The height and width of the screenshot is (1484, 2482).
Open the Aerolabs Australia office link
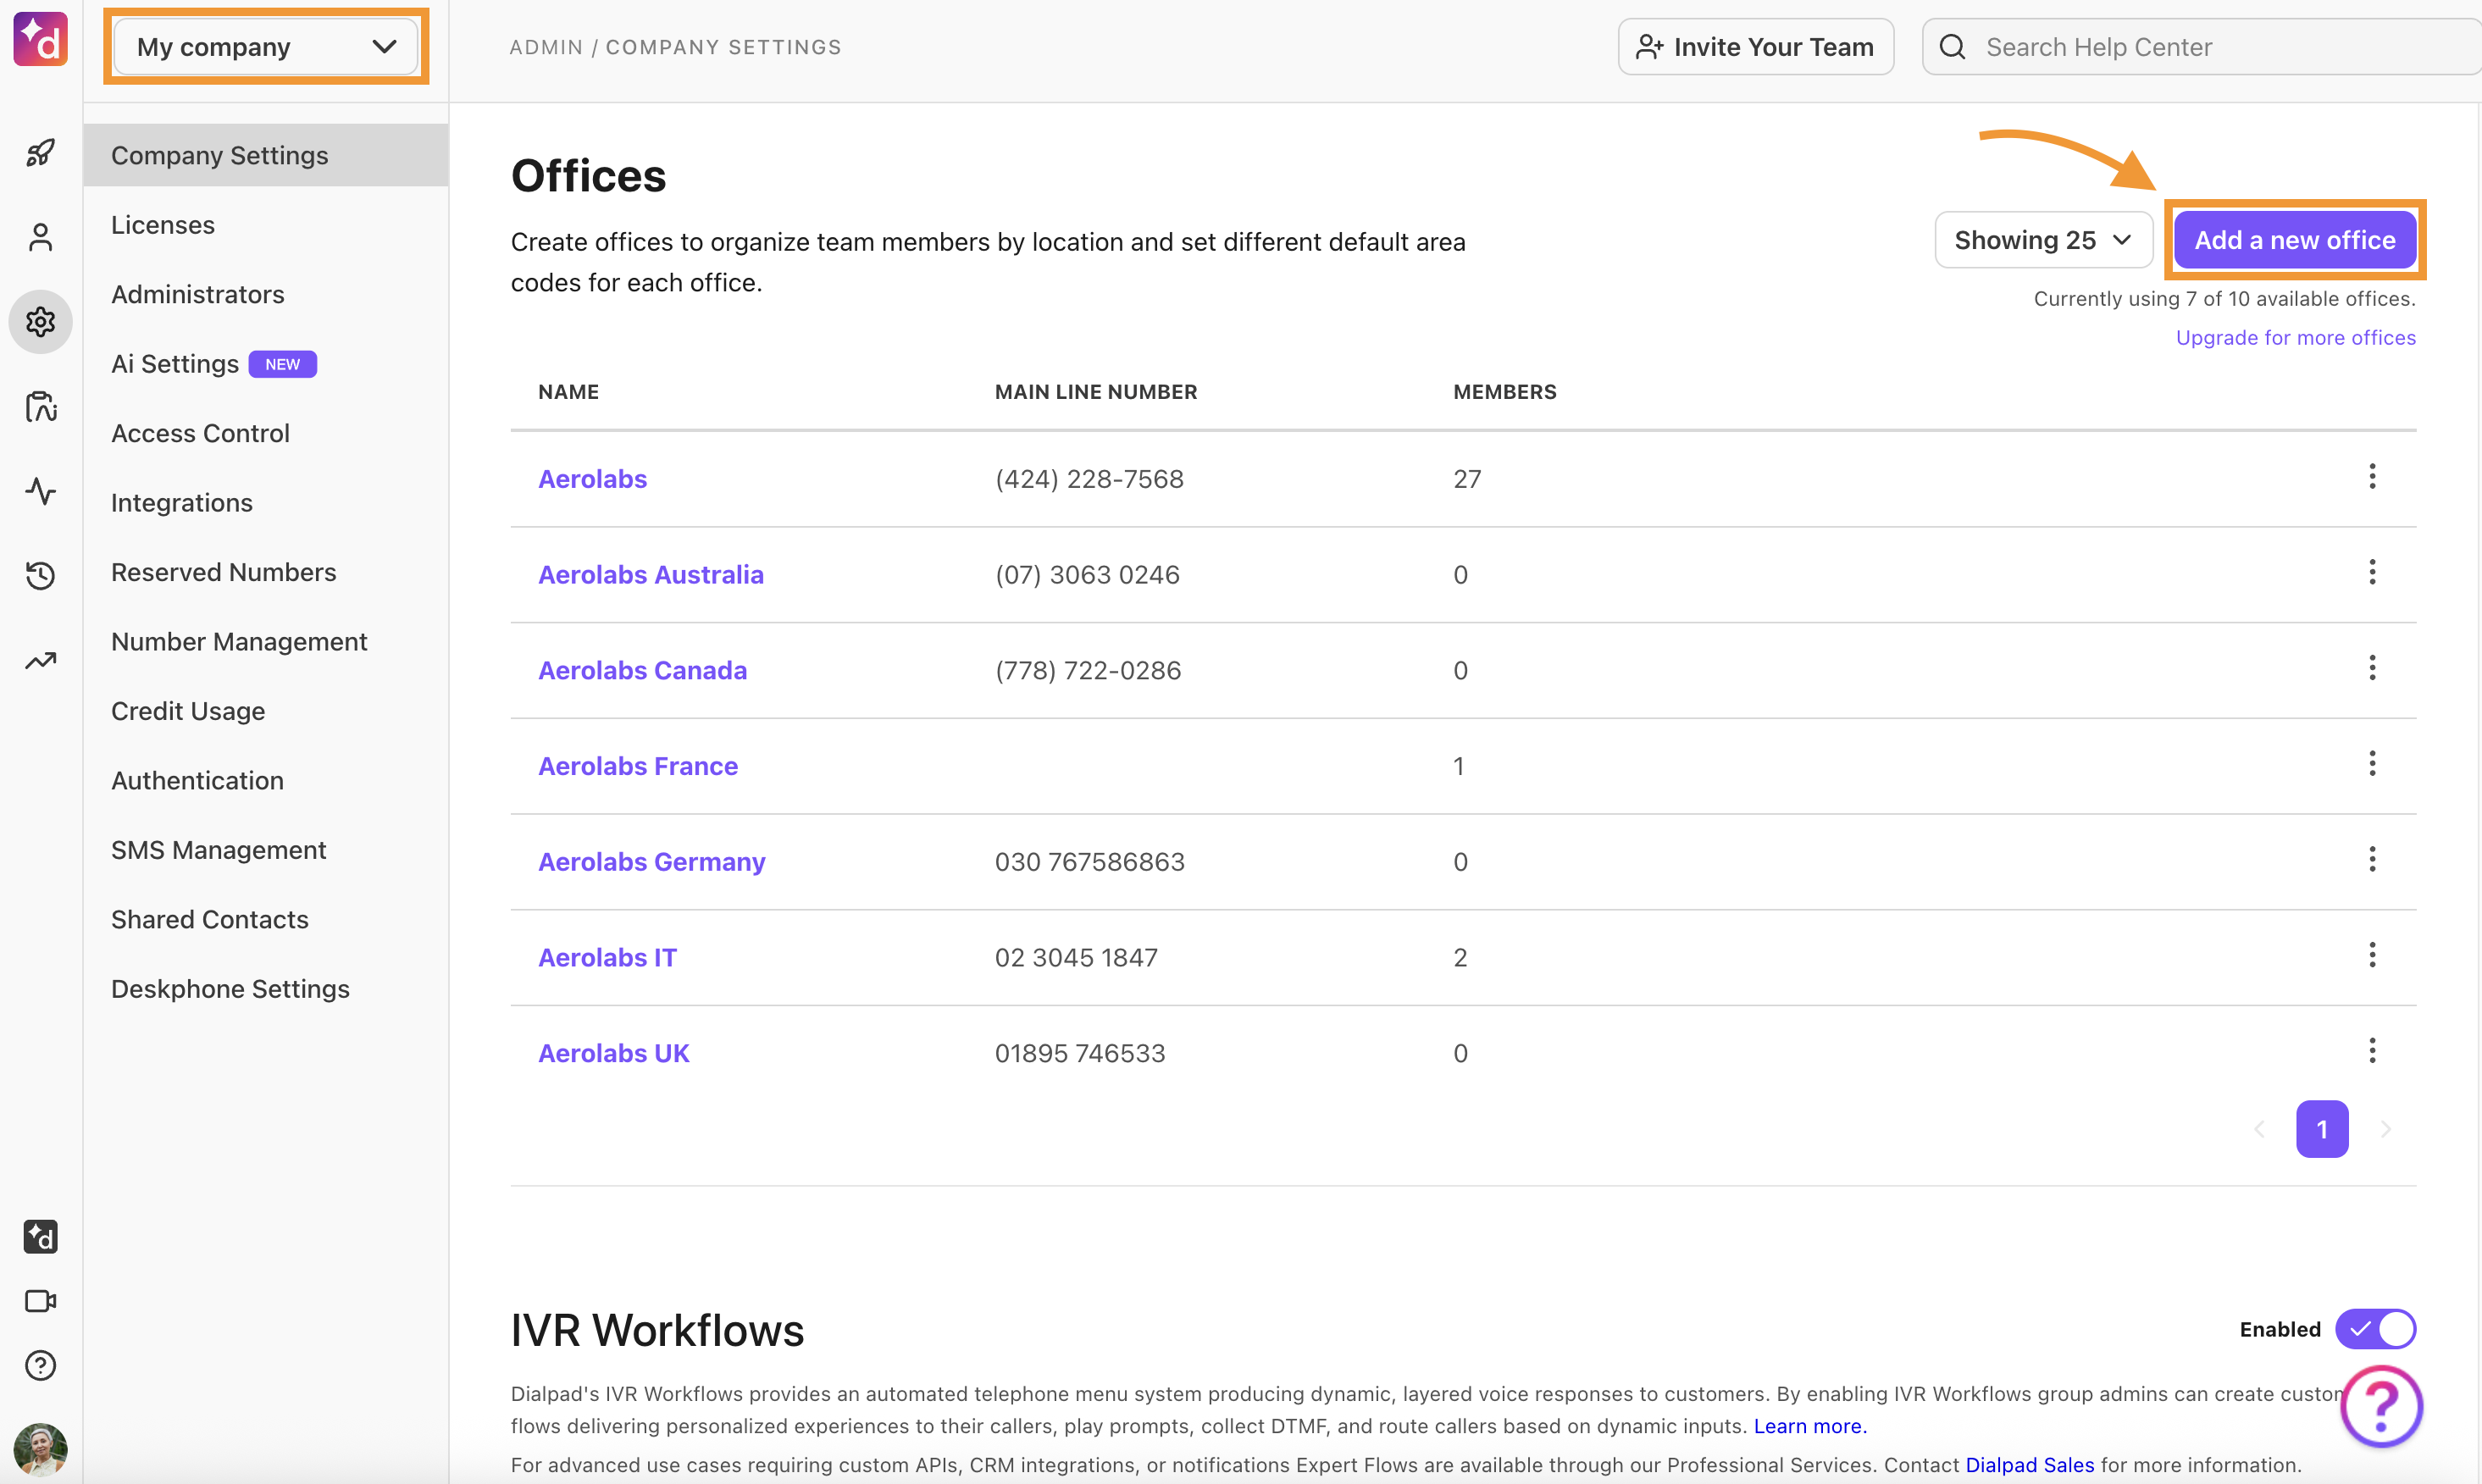[x=651, y=575]
